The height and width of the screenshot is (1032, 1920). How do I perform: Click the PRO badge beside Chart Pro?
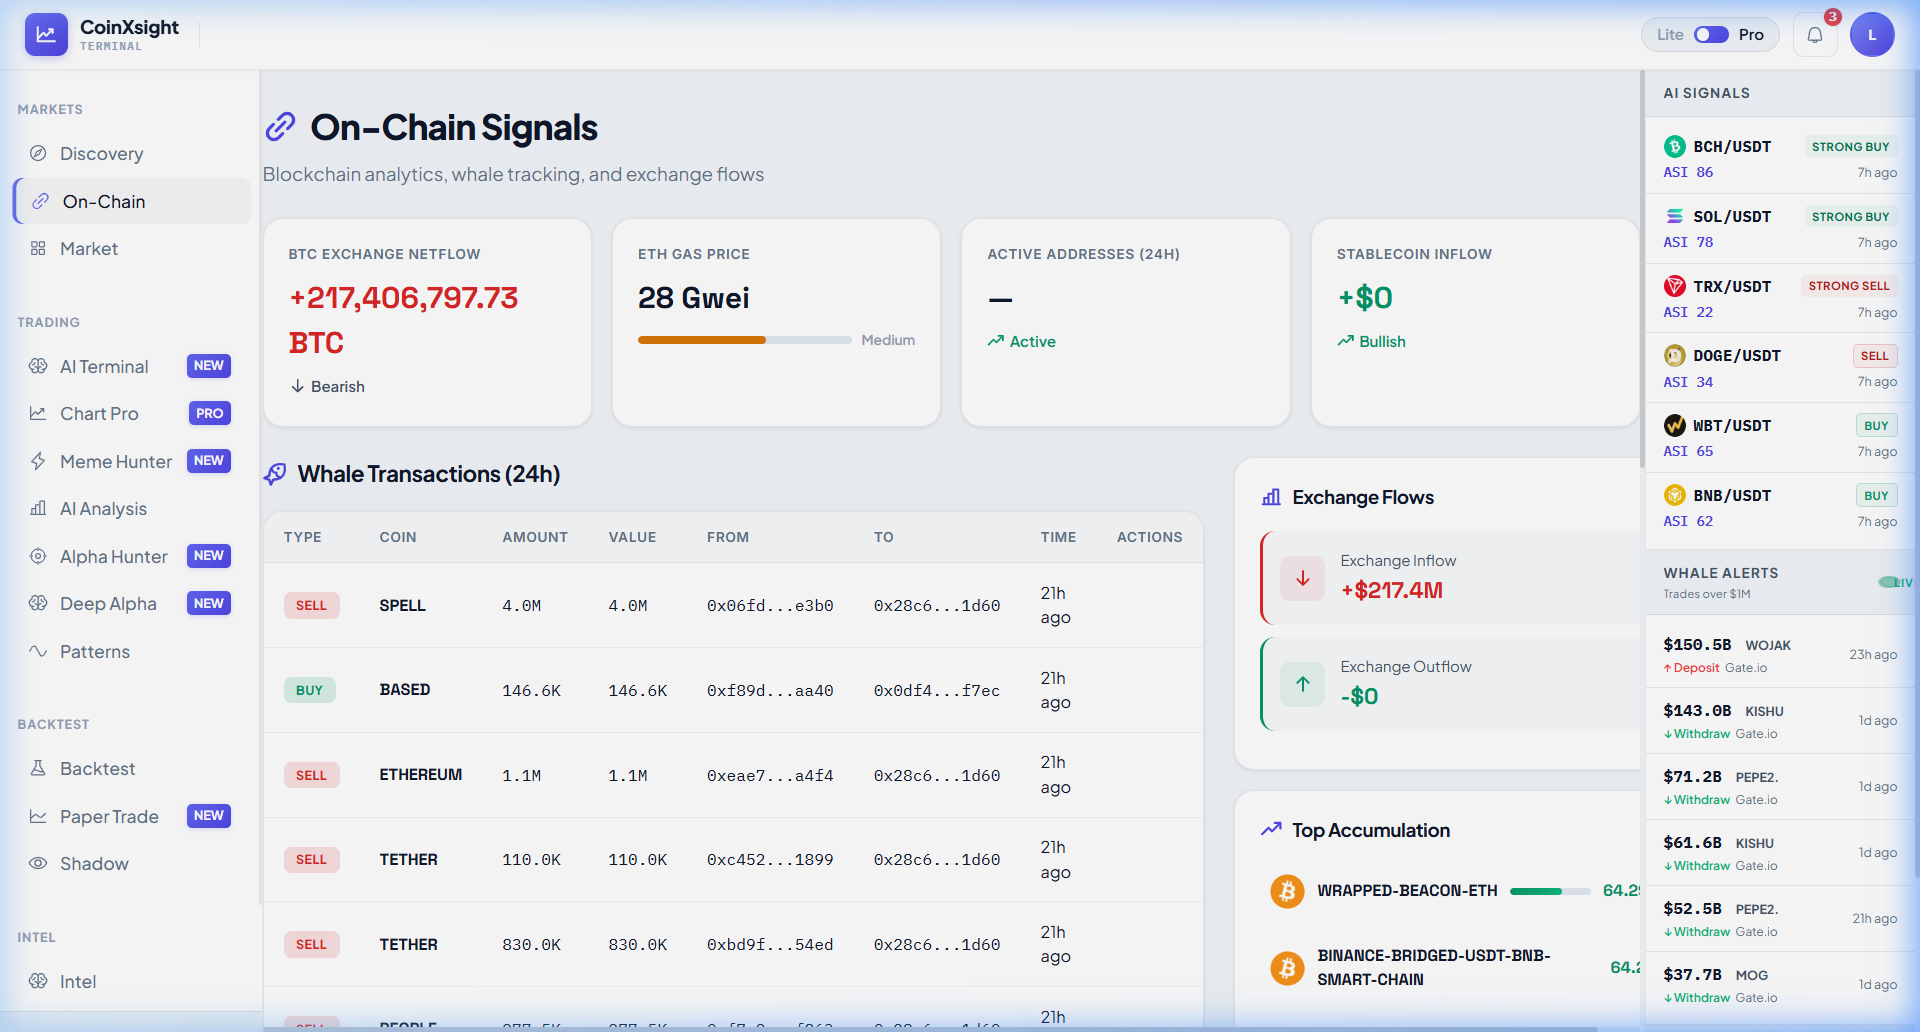tap(210, 414)
